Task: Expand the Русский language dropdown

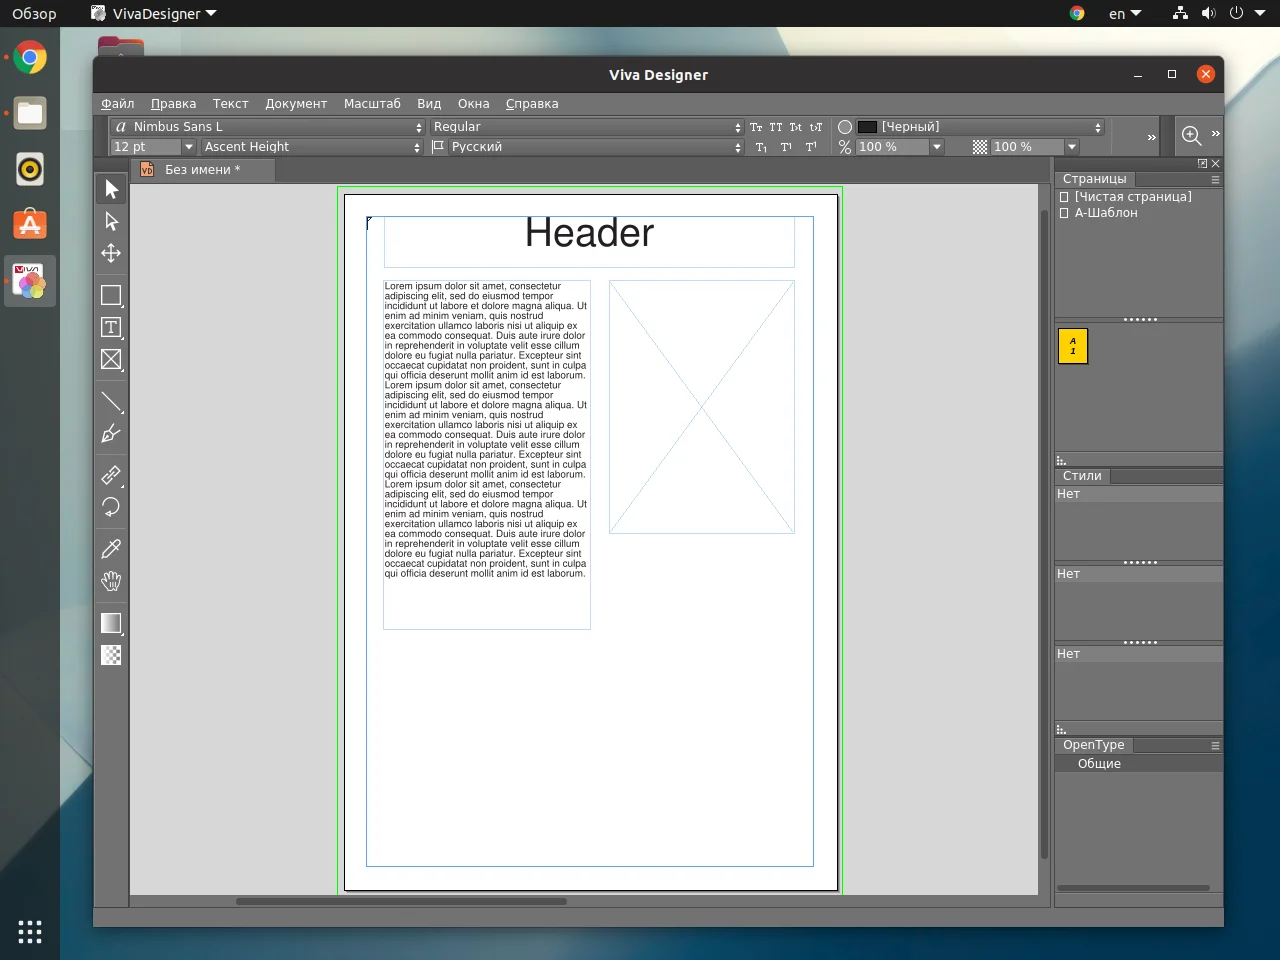Action: coord(587,147)
